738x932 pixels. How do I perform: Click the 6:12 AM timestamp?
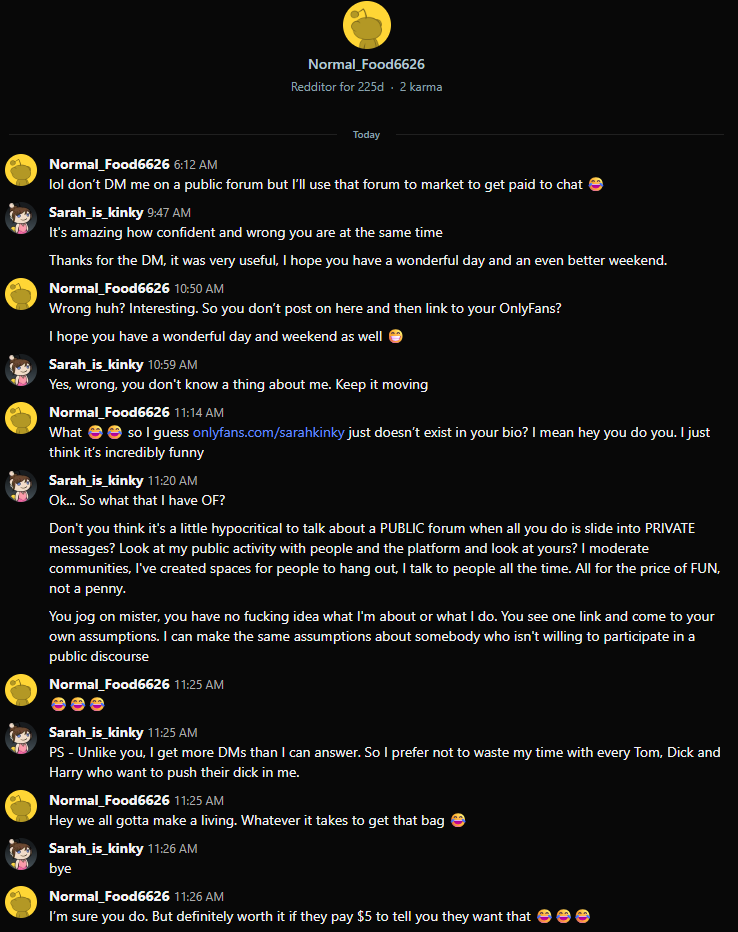196,164
